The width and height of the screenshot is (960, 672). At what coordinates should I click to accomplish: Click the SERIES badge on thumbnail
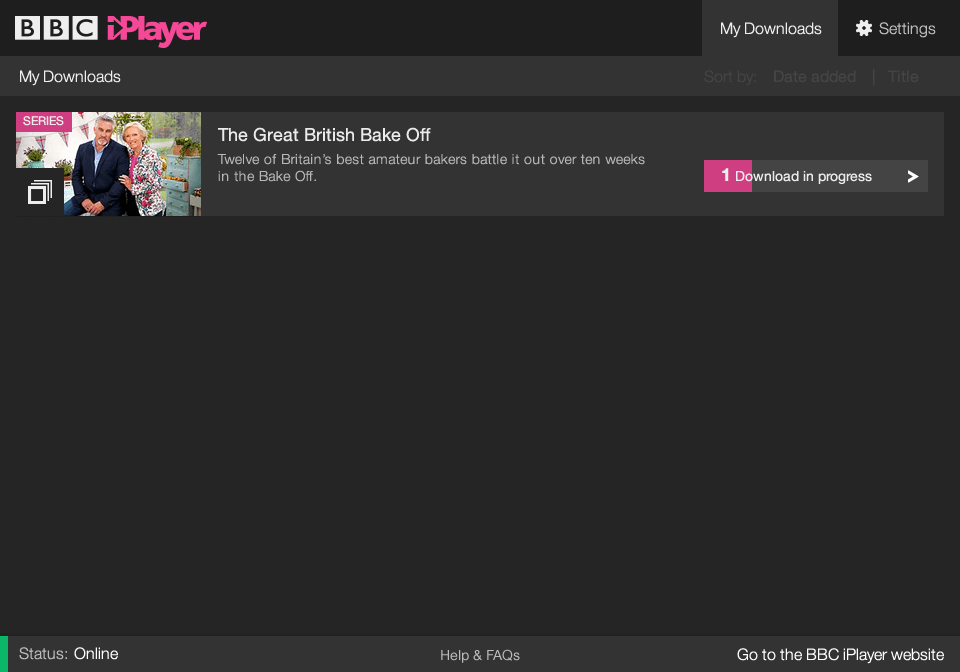[43, 121]
